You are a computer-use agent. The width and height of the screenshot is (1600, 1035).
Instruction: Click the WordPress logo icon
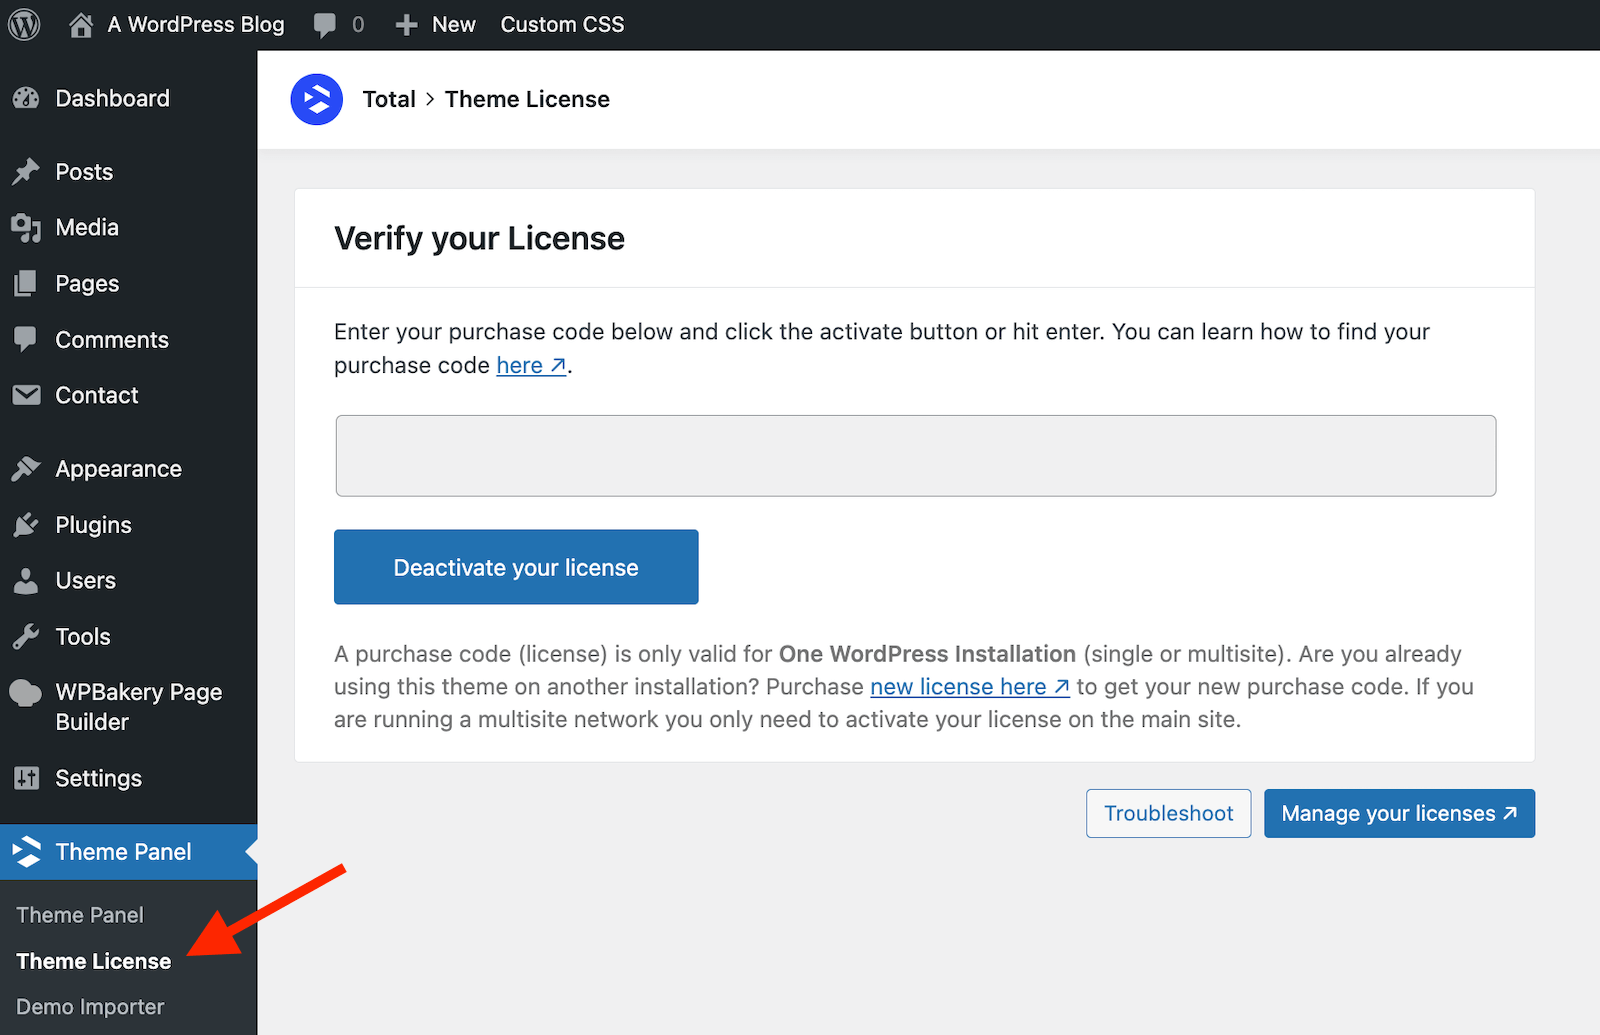25,25
